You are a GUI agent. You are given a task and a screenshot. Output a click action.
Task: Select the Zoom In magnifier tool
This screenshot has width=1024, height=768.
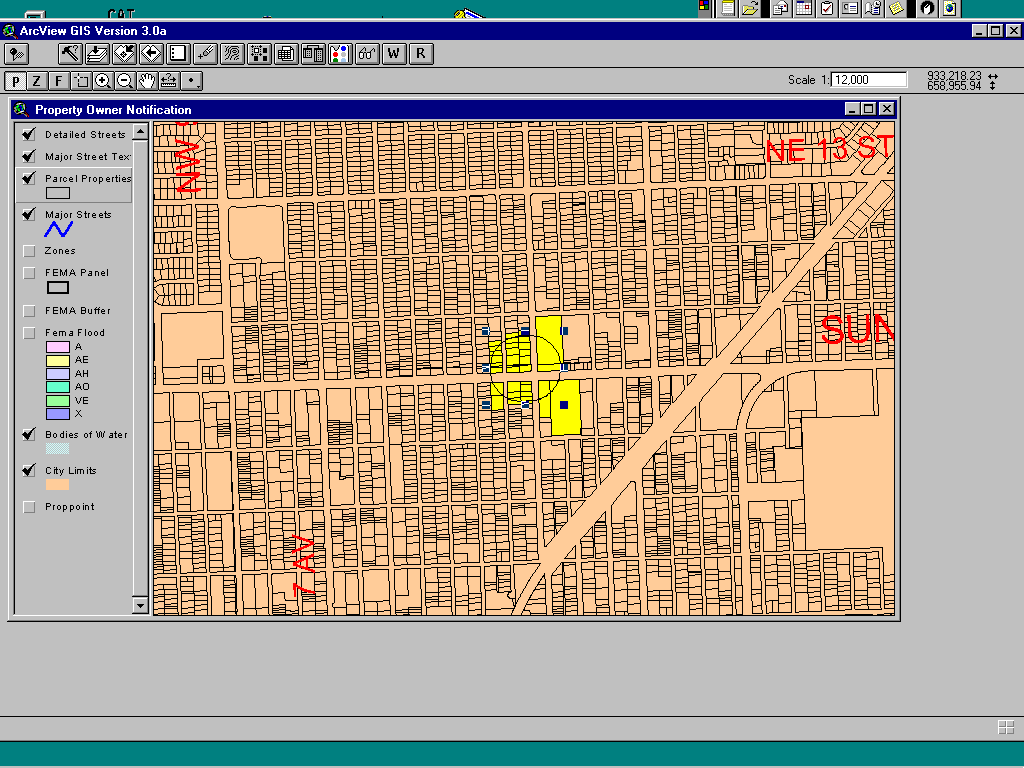103,81
